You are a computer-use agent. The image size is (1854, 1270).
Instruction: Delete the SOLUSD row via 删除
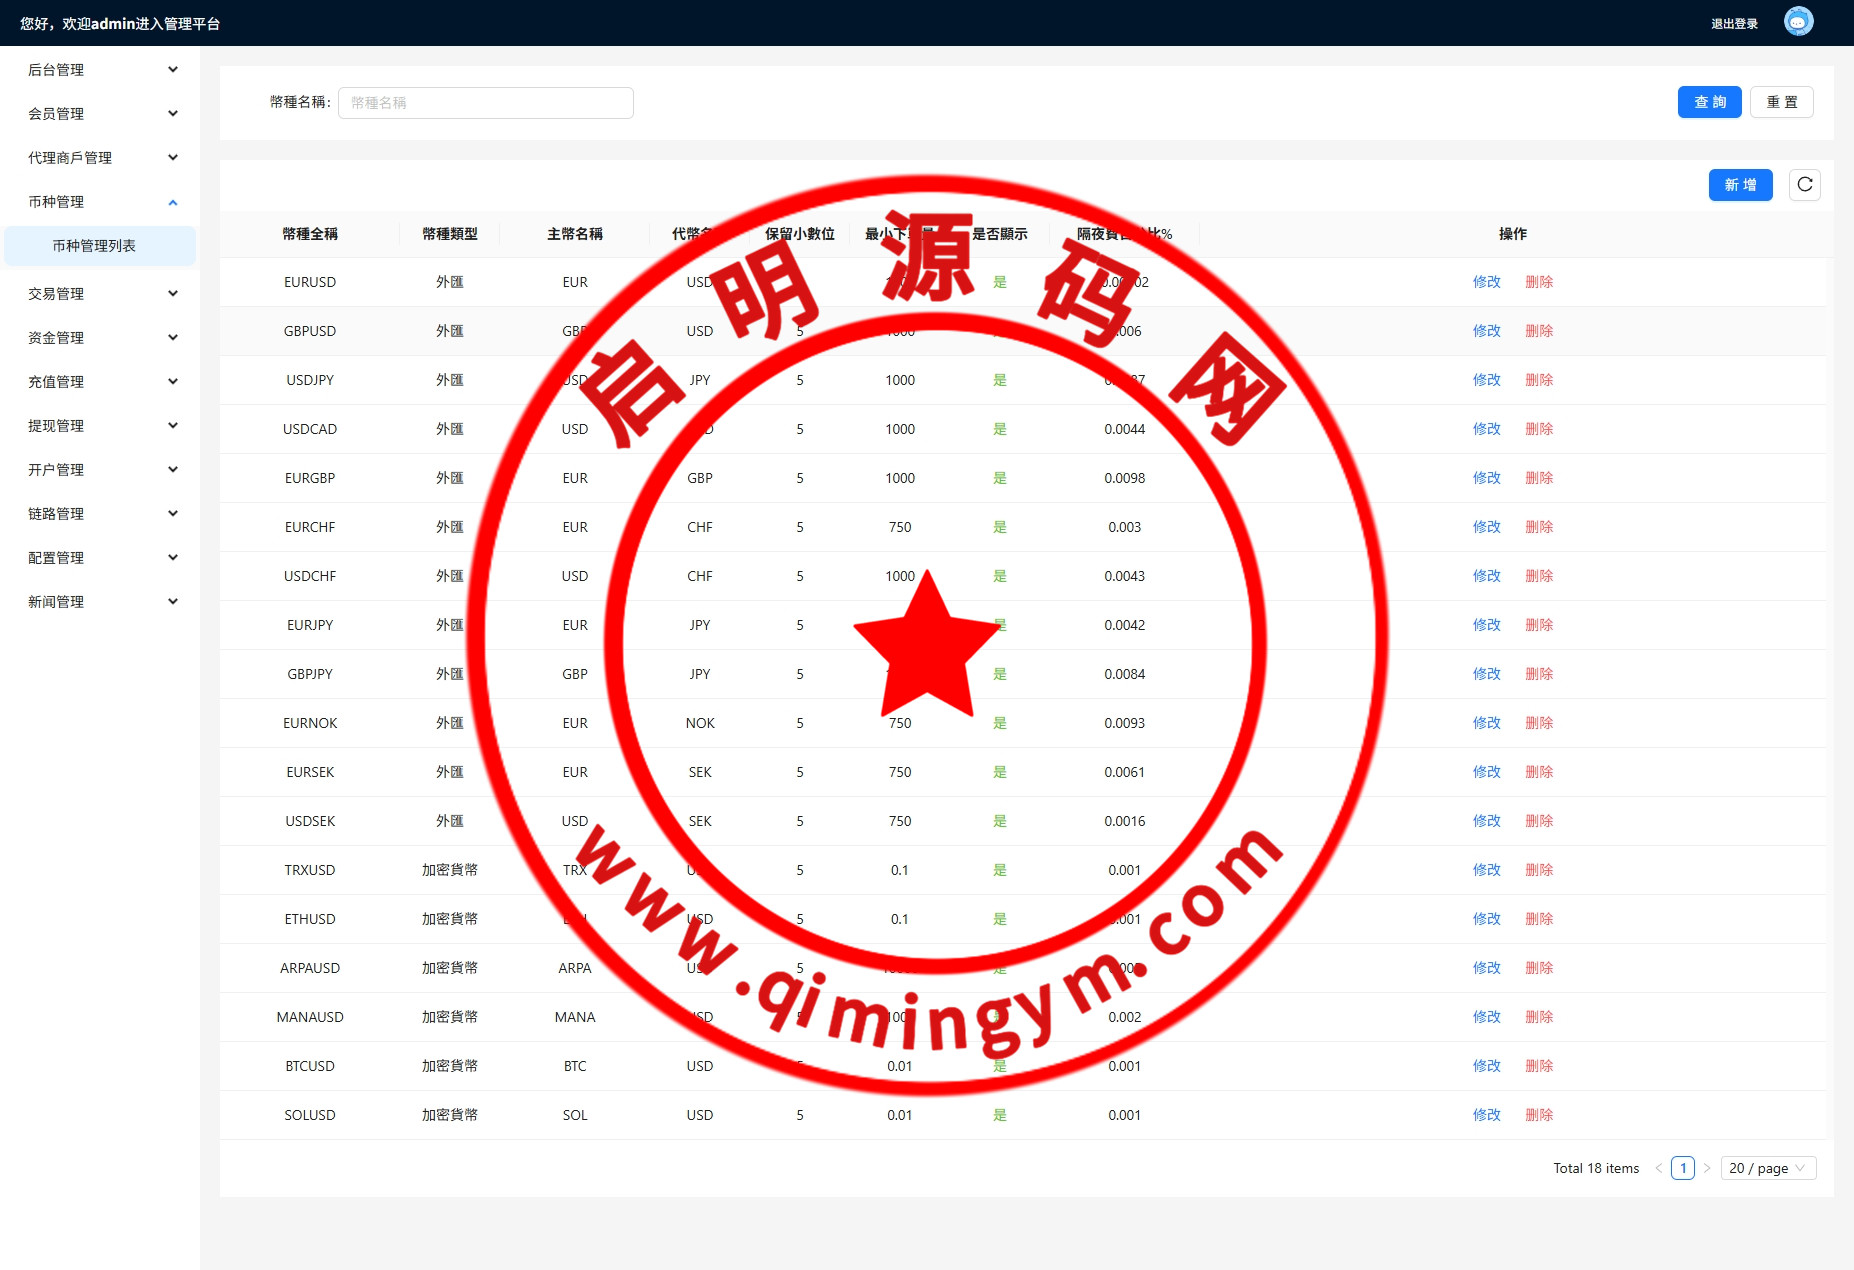coord(1538,1115)
